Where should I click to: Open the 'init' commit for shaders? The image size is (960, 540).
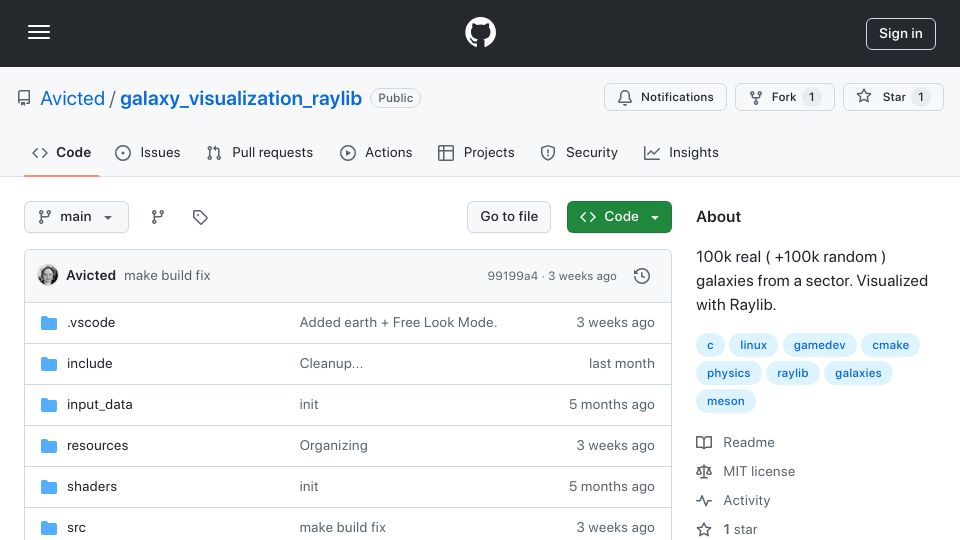(309, 487)
